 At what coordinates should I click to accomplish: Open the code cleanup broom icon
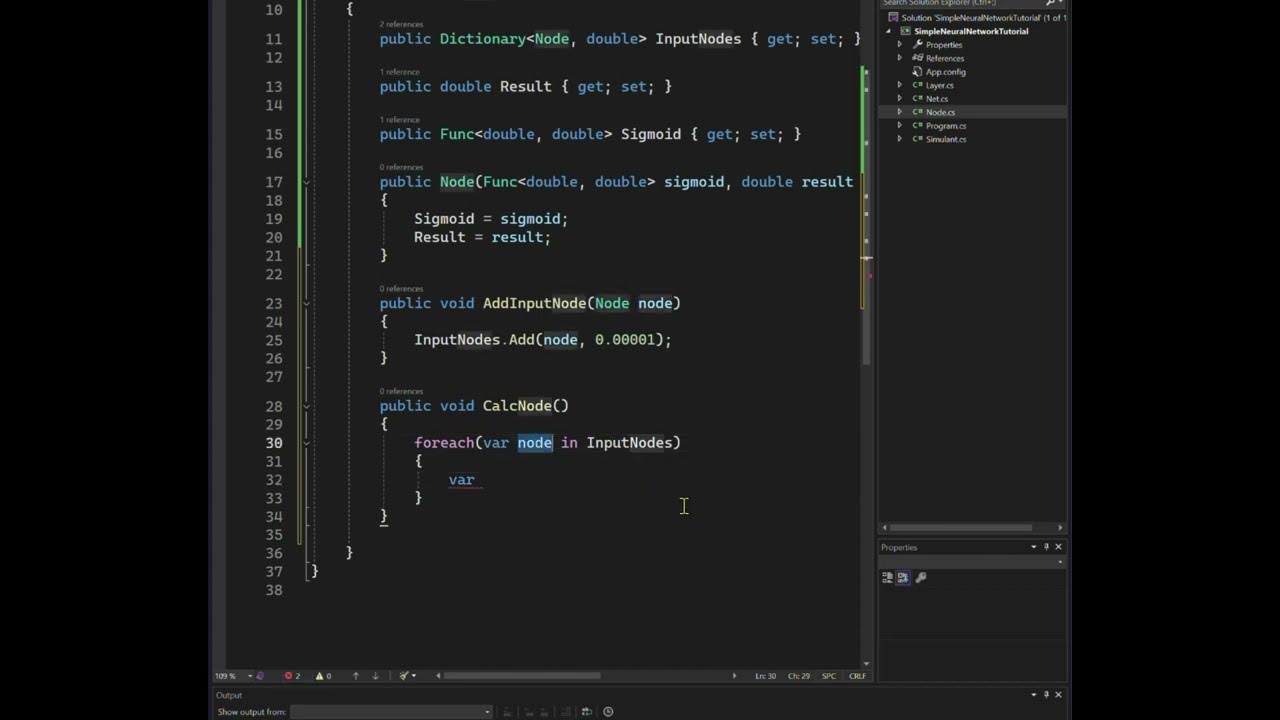(406, 676)
